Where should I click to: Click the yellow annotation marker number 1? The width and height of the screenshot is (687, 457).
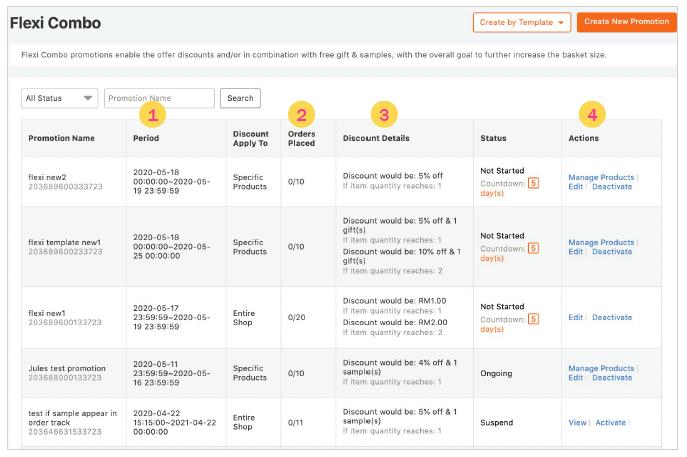pyautogui.click(x=153, y=115)
